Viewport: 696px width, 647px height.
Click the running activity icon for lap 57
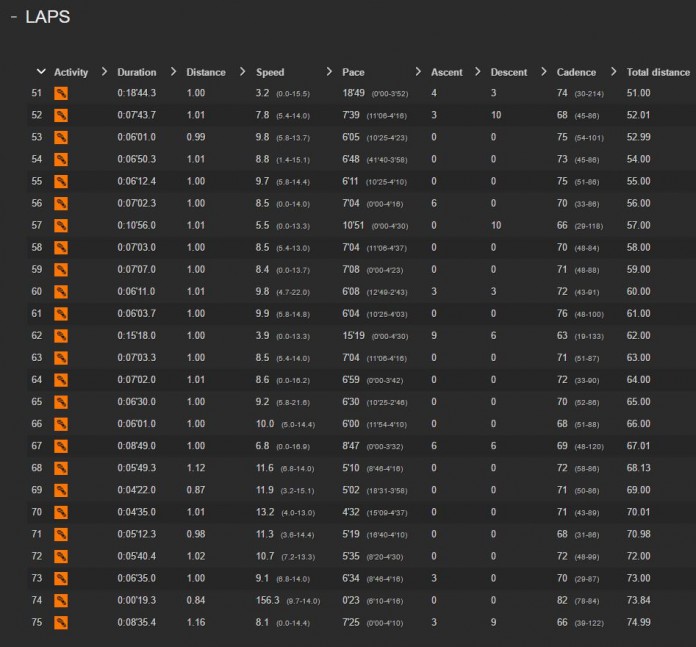[61, 225]
